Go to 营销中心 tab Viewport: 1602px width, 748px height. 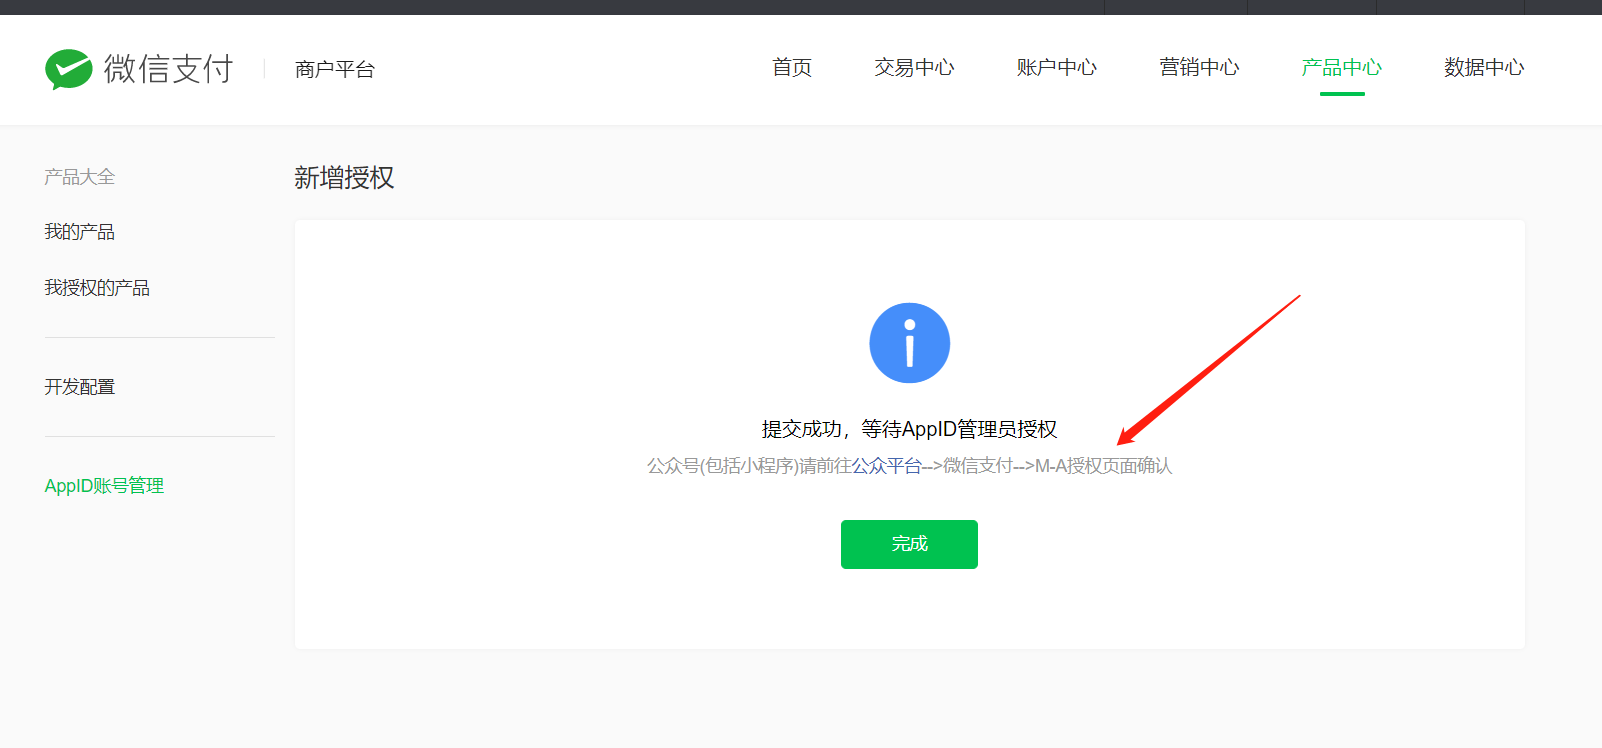1199,67
